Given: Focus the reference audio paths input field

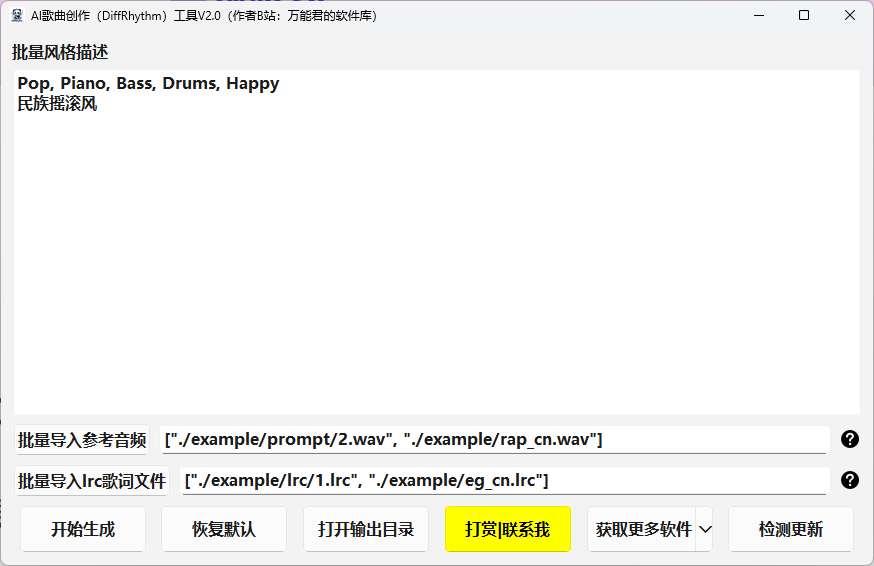Looking at the screenshot, I should coord(494,440).
